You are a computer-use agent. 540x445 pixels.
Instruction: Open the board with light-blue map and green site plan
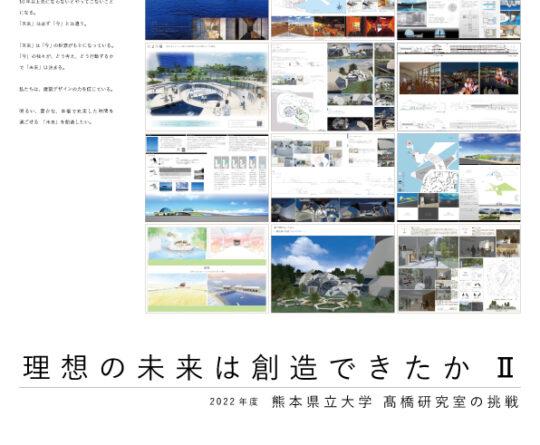[x=459, y=177]
